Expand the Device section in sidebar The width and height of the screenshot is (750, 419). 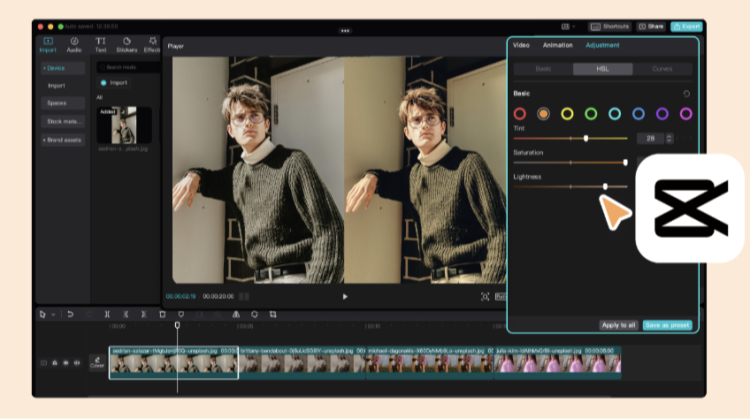point(63,68)
